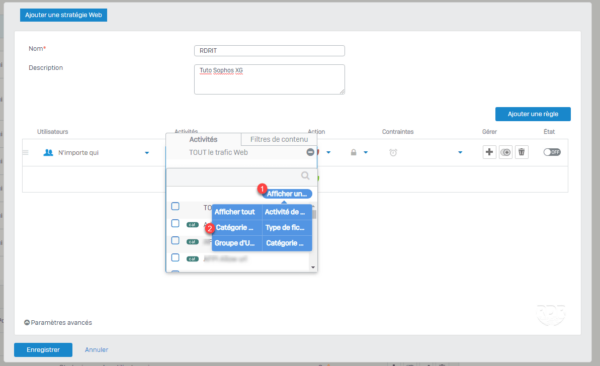Open the Contraintes dropdown arrow
Viewport: 600px width, 366px height.
coord(460,152)
